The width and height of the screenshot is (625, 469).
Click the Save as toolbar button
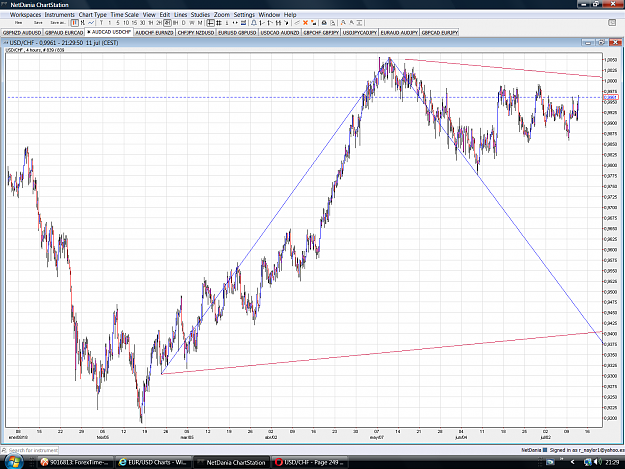point(58,23)
